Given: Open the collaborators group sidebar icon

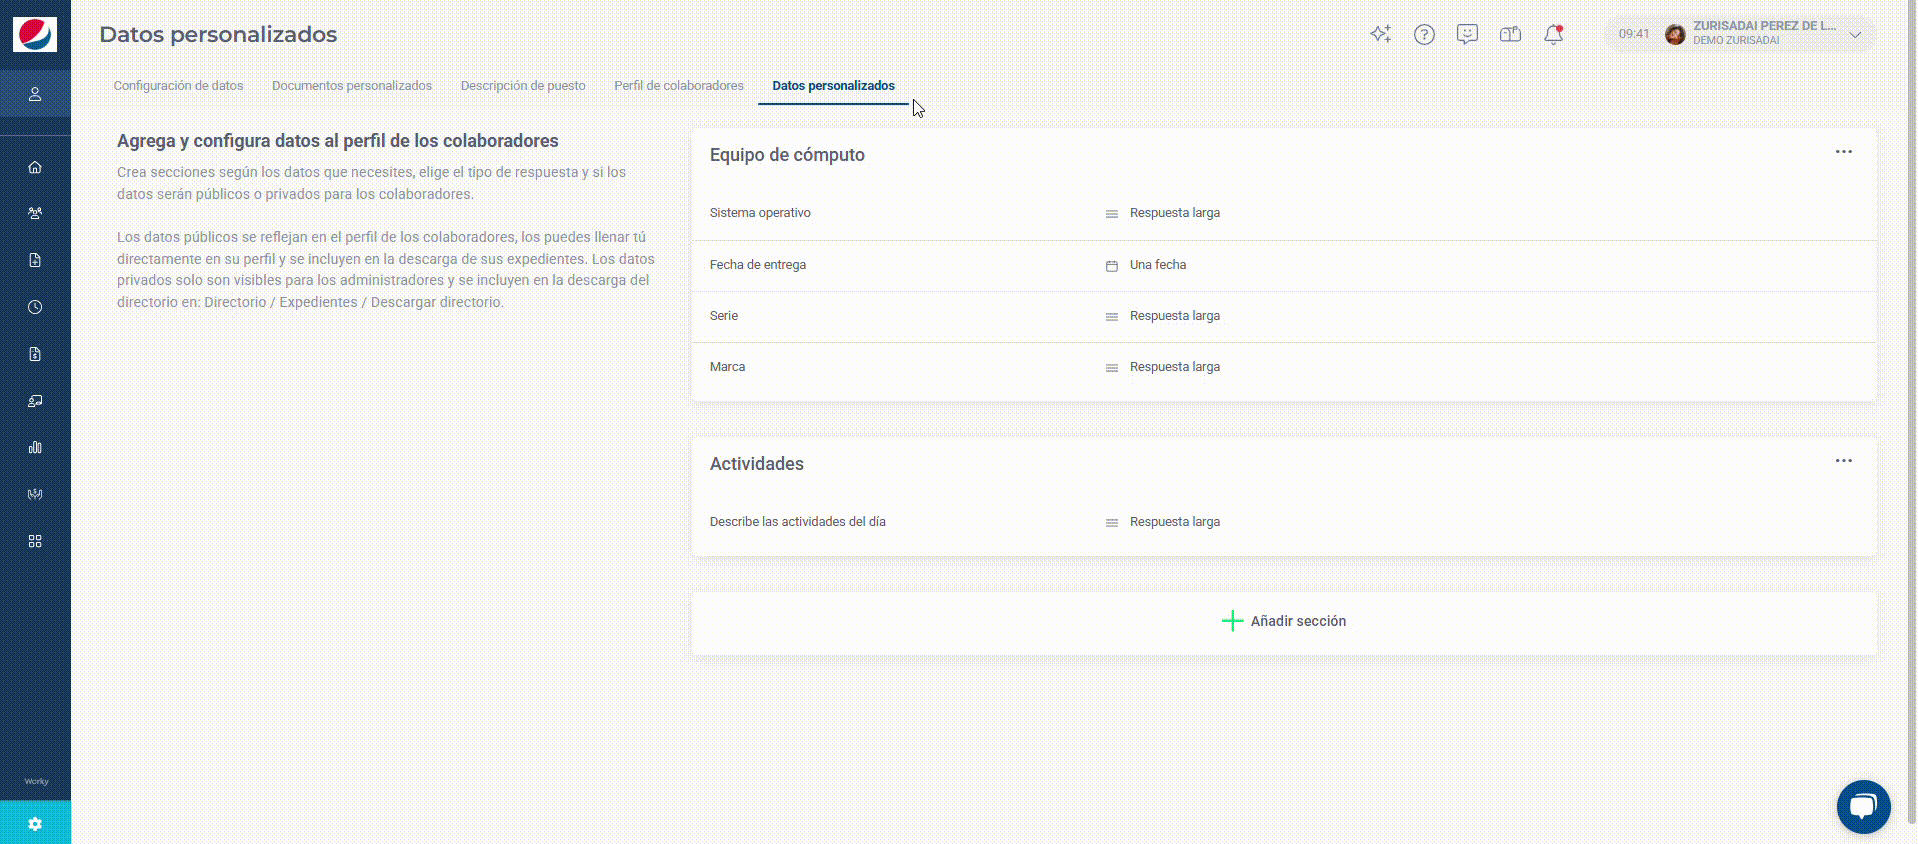Looking at the screenshot, I should click(35, 213).
